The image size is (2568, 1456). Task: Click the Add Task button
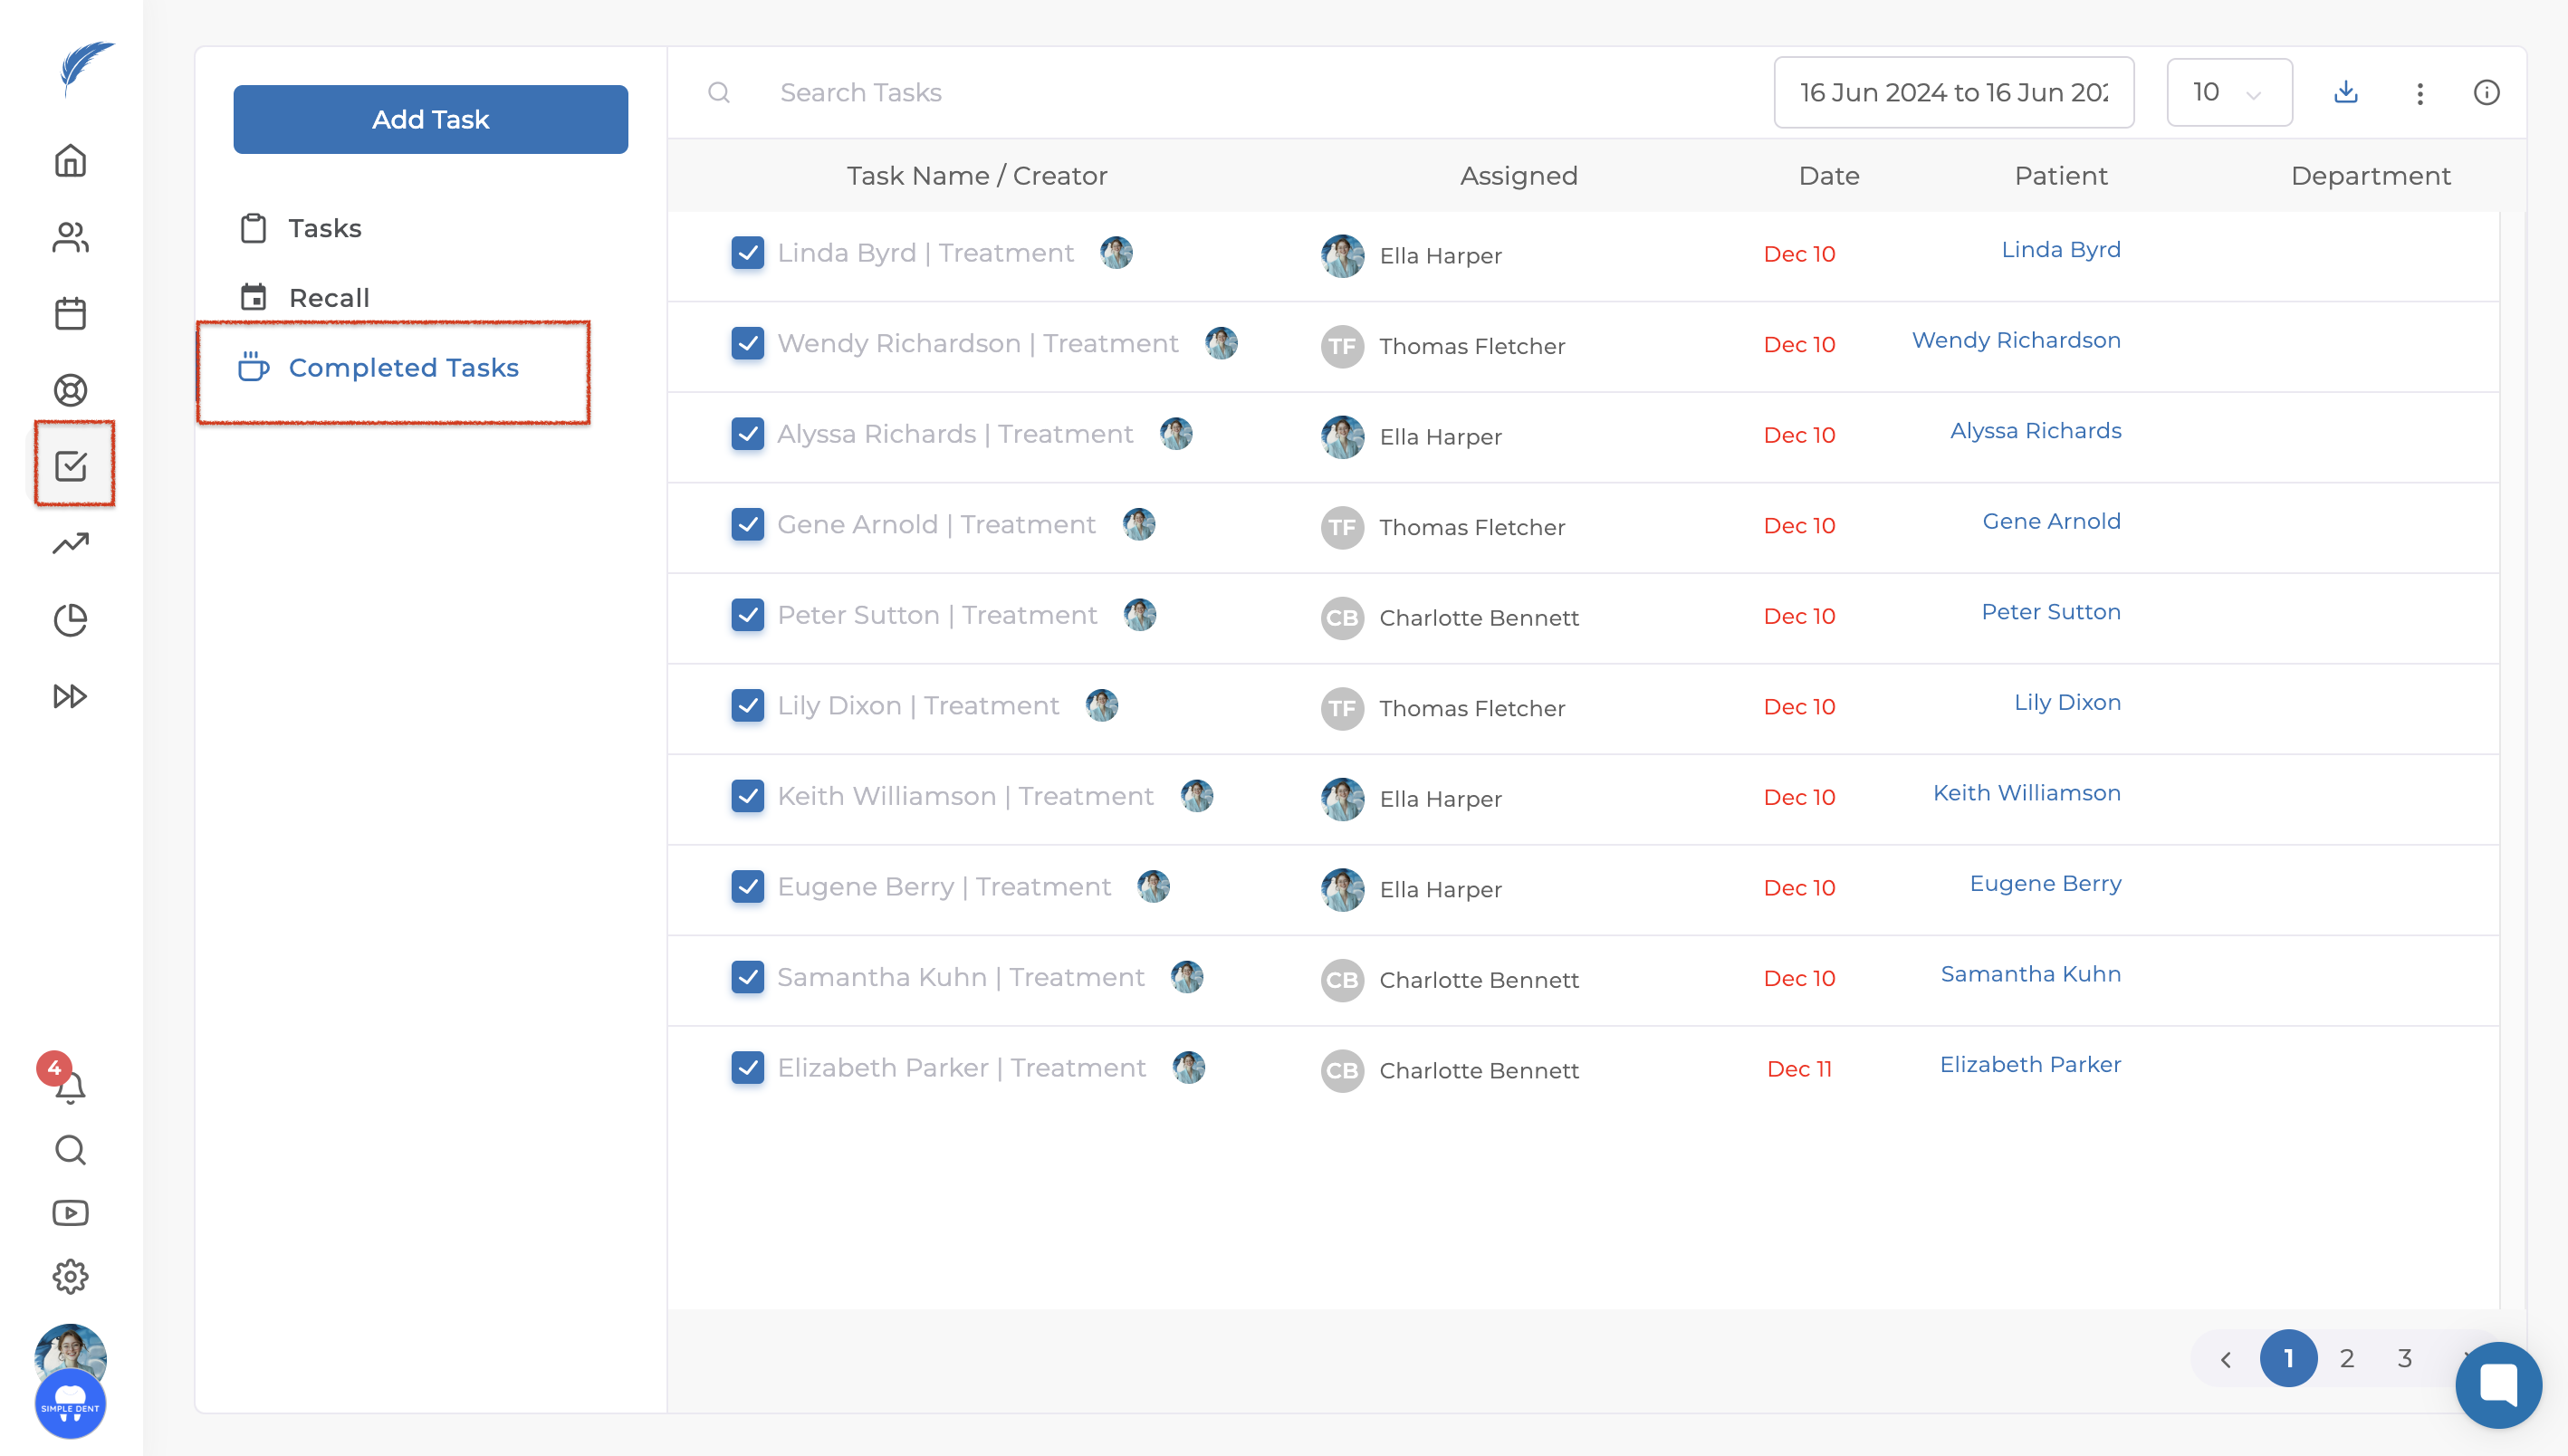pyautogui.click(x=430, y=119)
